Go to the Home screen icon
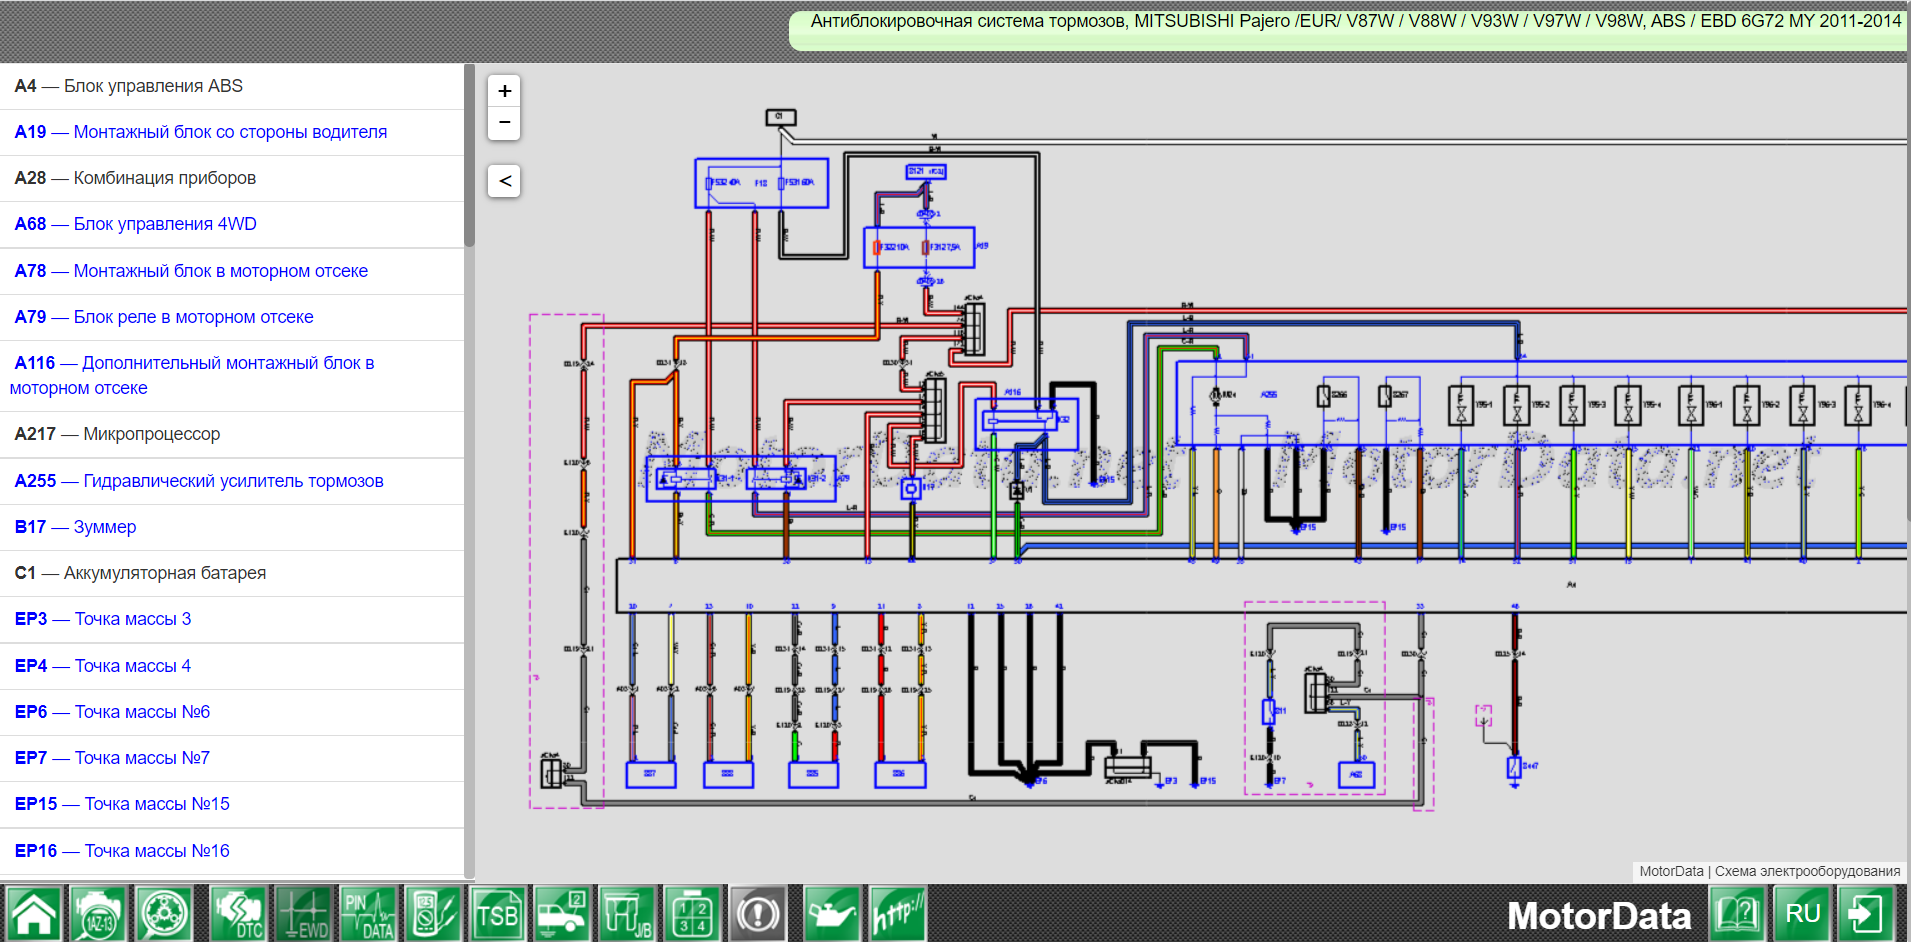The width and height of the screenshot is (1911, 942). coord(34,913)
